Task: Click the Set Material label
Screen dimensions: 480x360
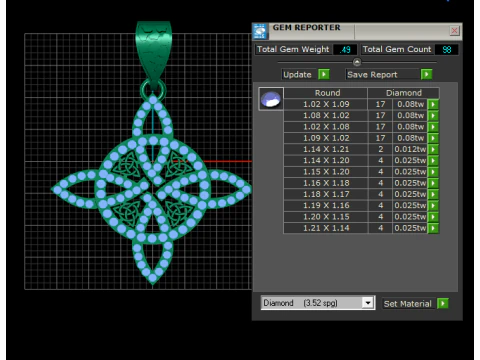Action: point(407,304)
